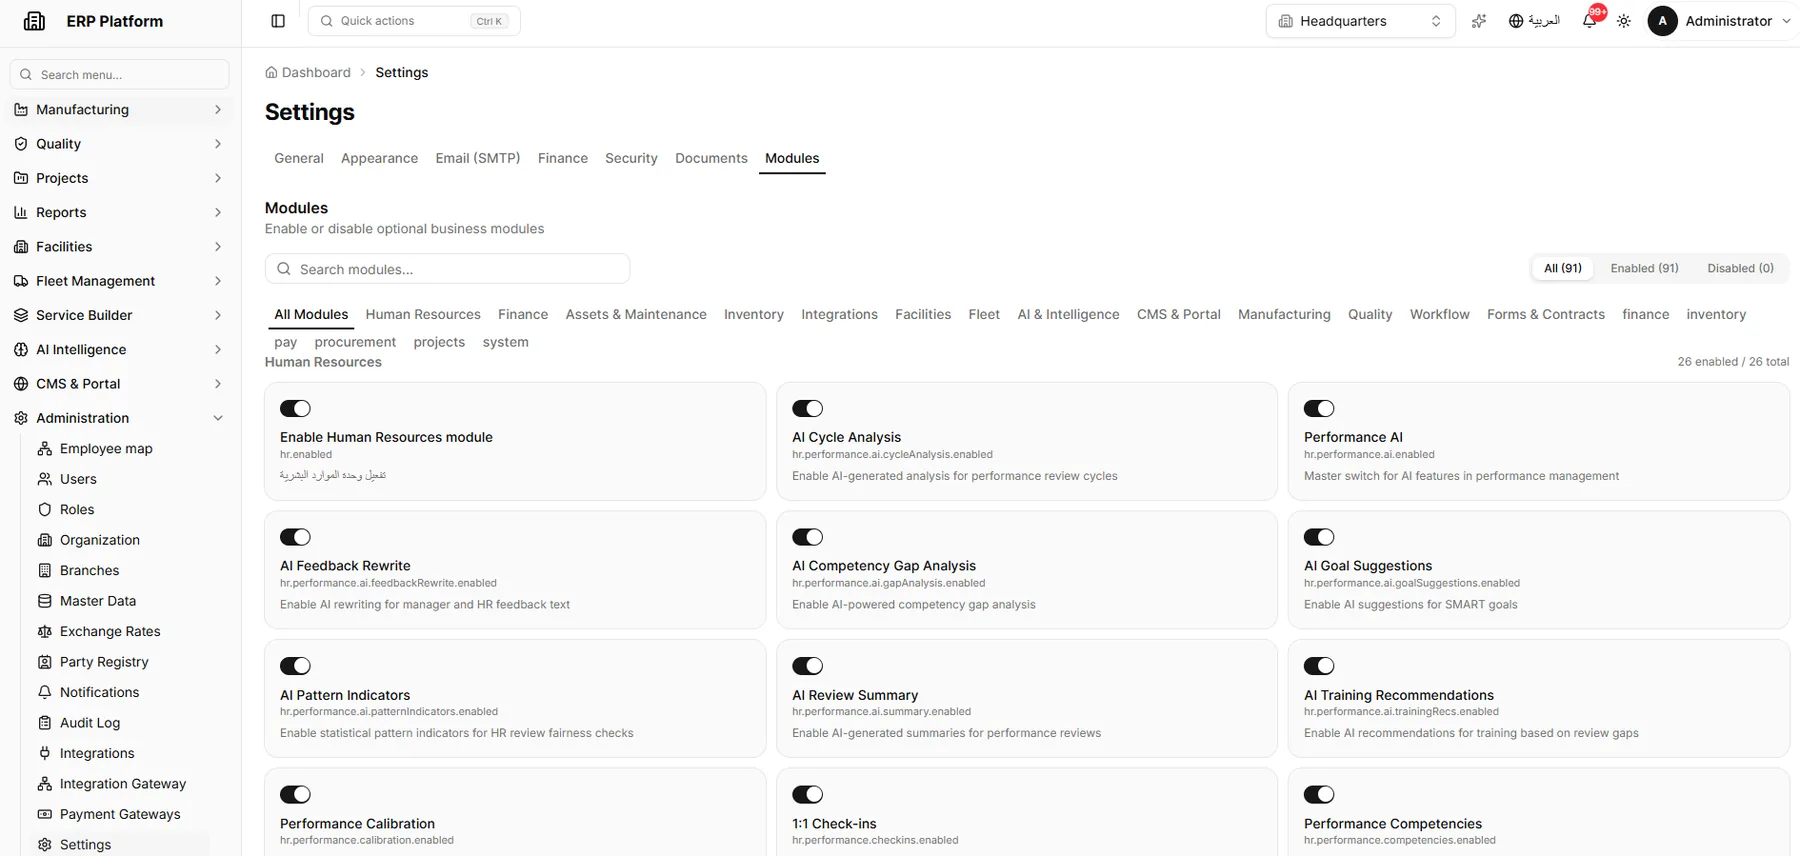Expand the Manufacturing menu chevron
Viewport: 1800px width, 856px height.
[218, 110]
